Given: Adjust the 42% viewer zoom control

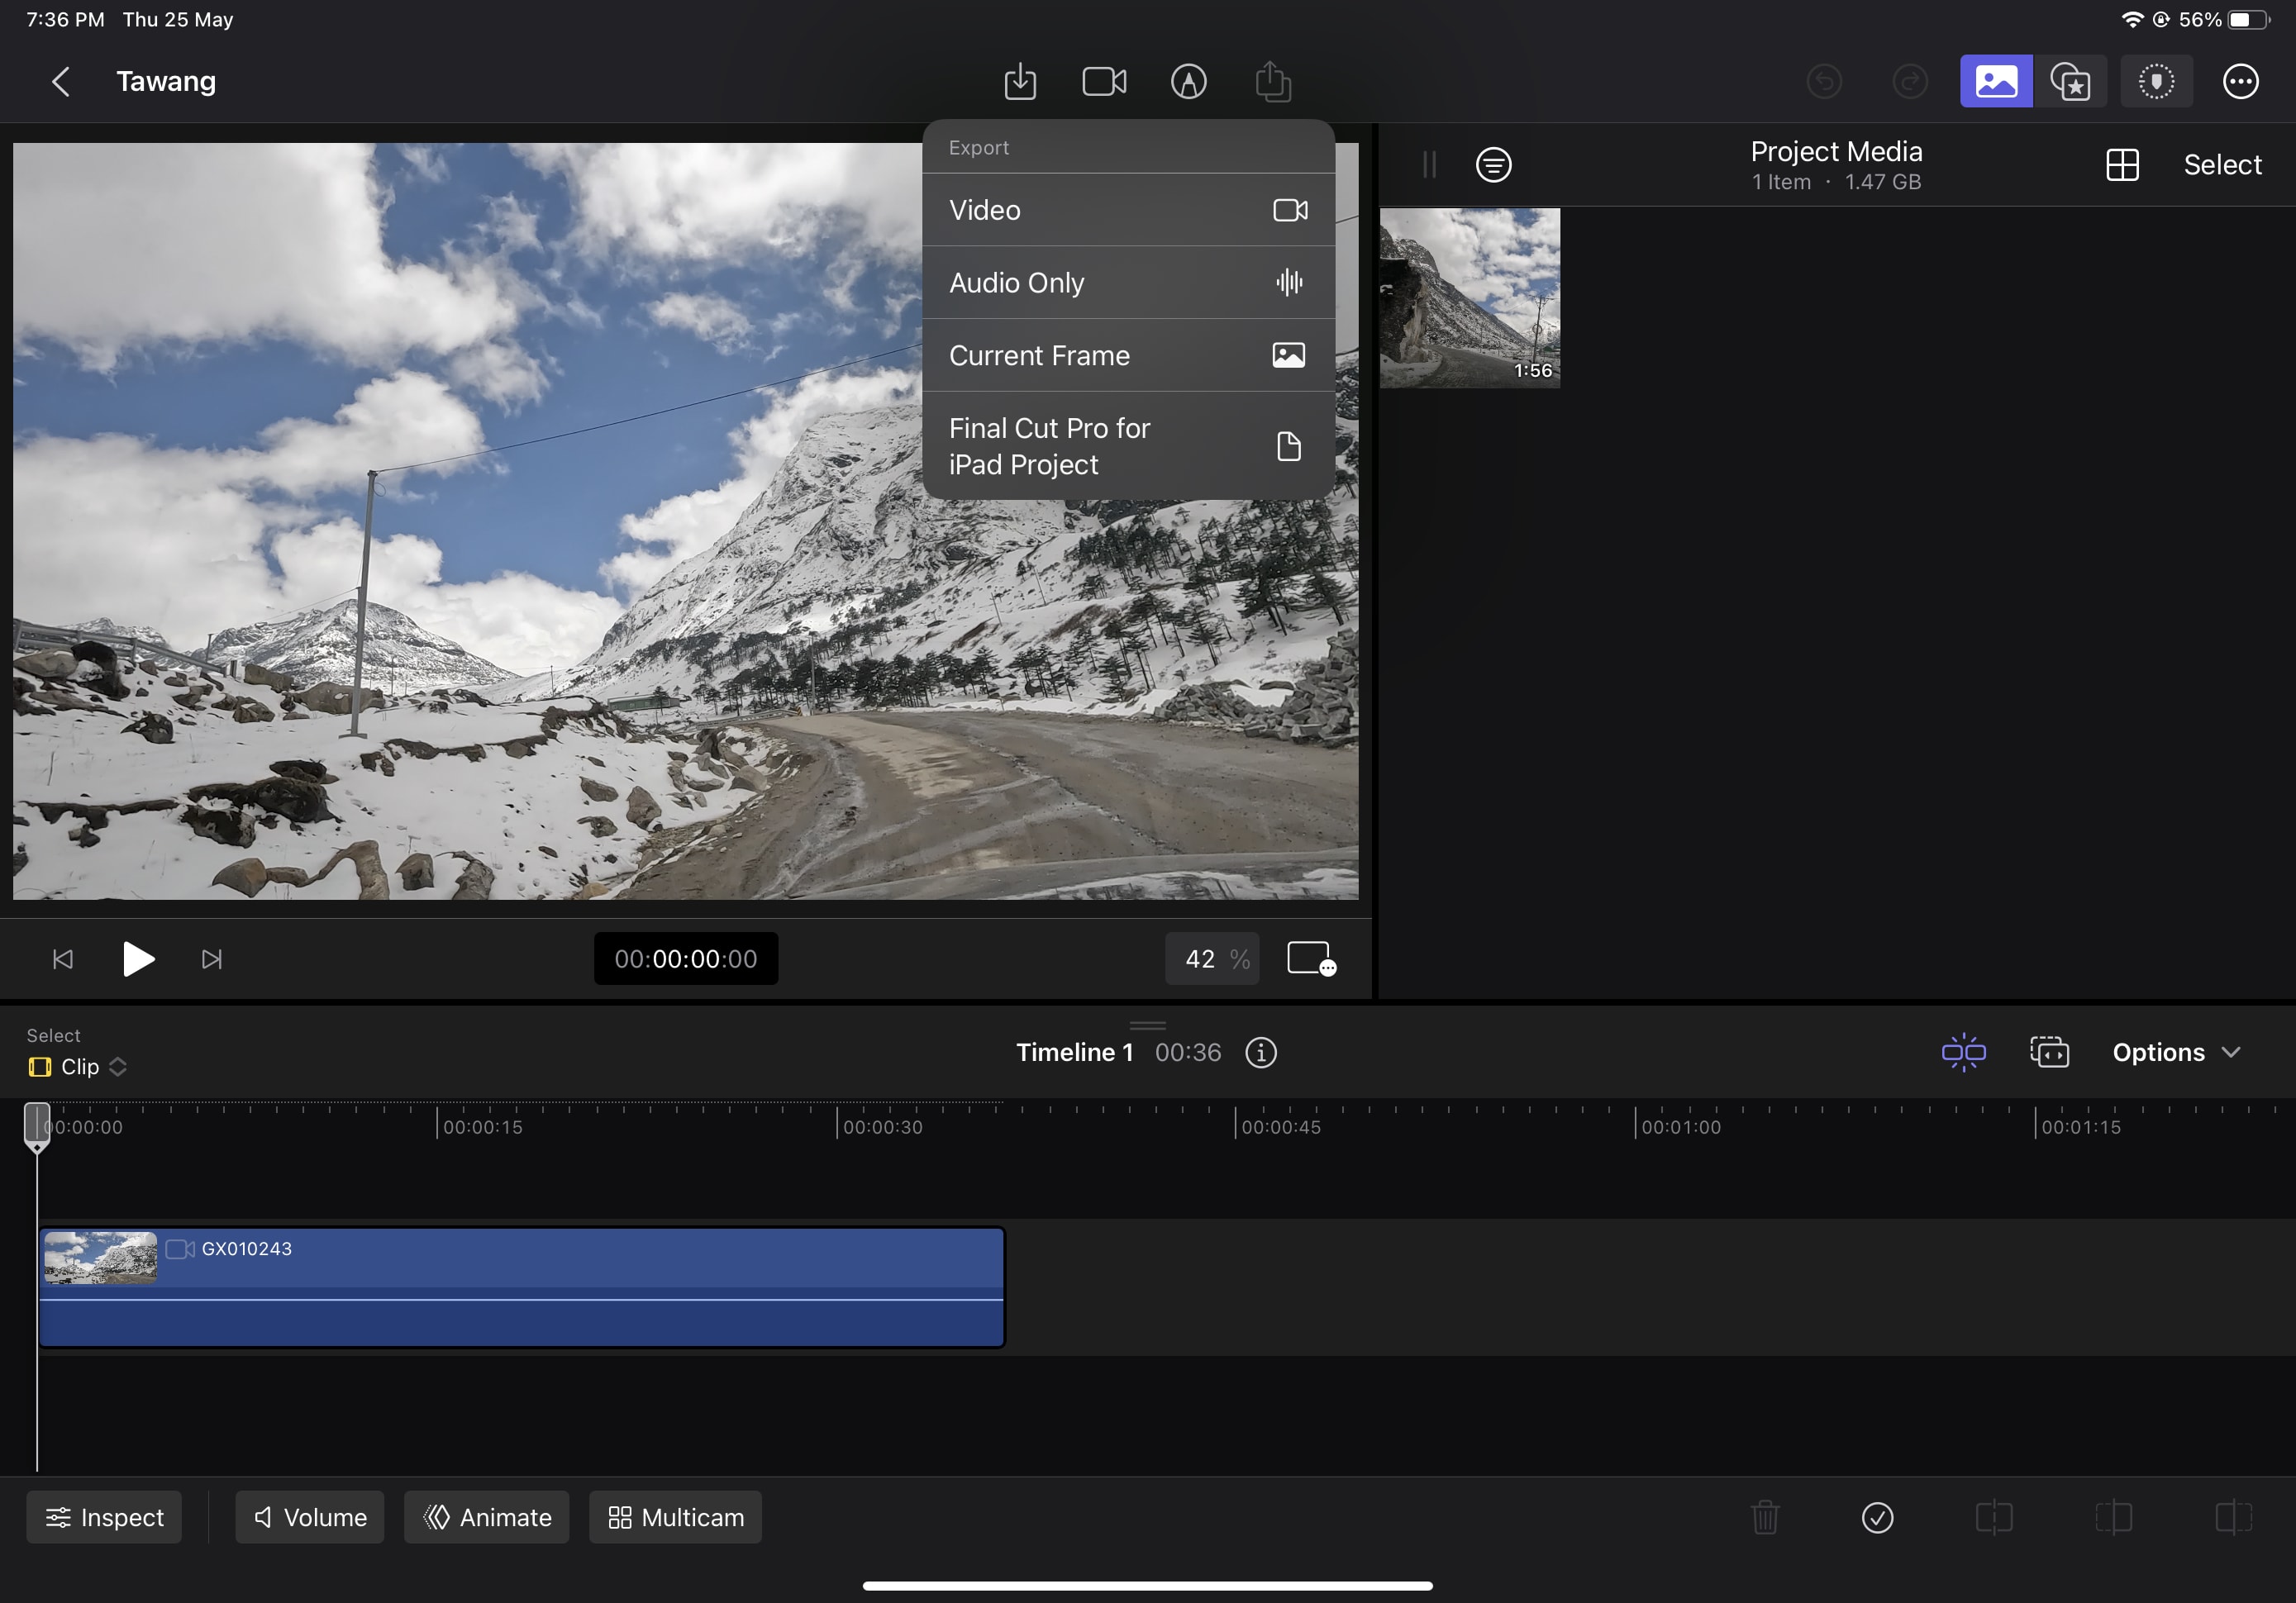Looking at the screenshot, I should (x=1212, y=958).
